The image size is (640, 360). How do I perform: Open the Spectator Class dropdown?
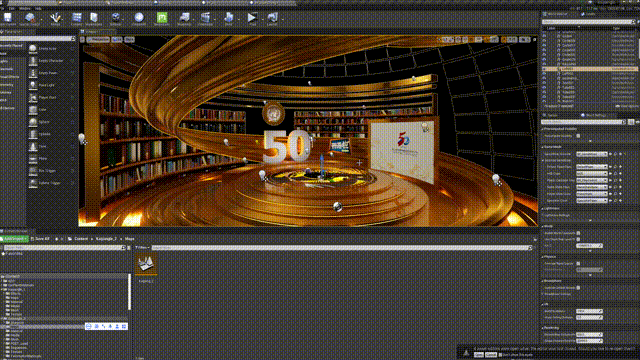click(x=592, y=200)
